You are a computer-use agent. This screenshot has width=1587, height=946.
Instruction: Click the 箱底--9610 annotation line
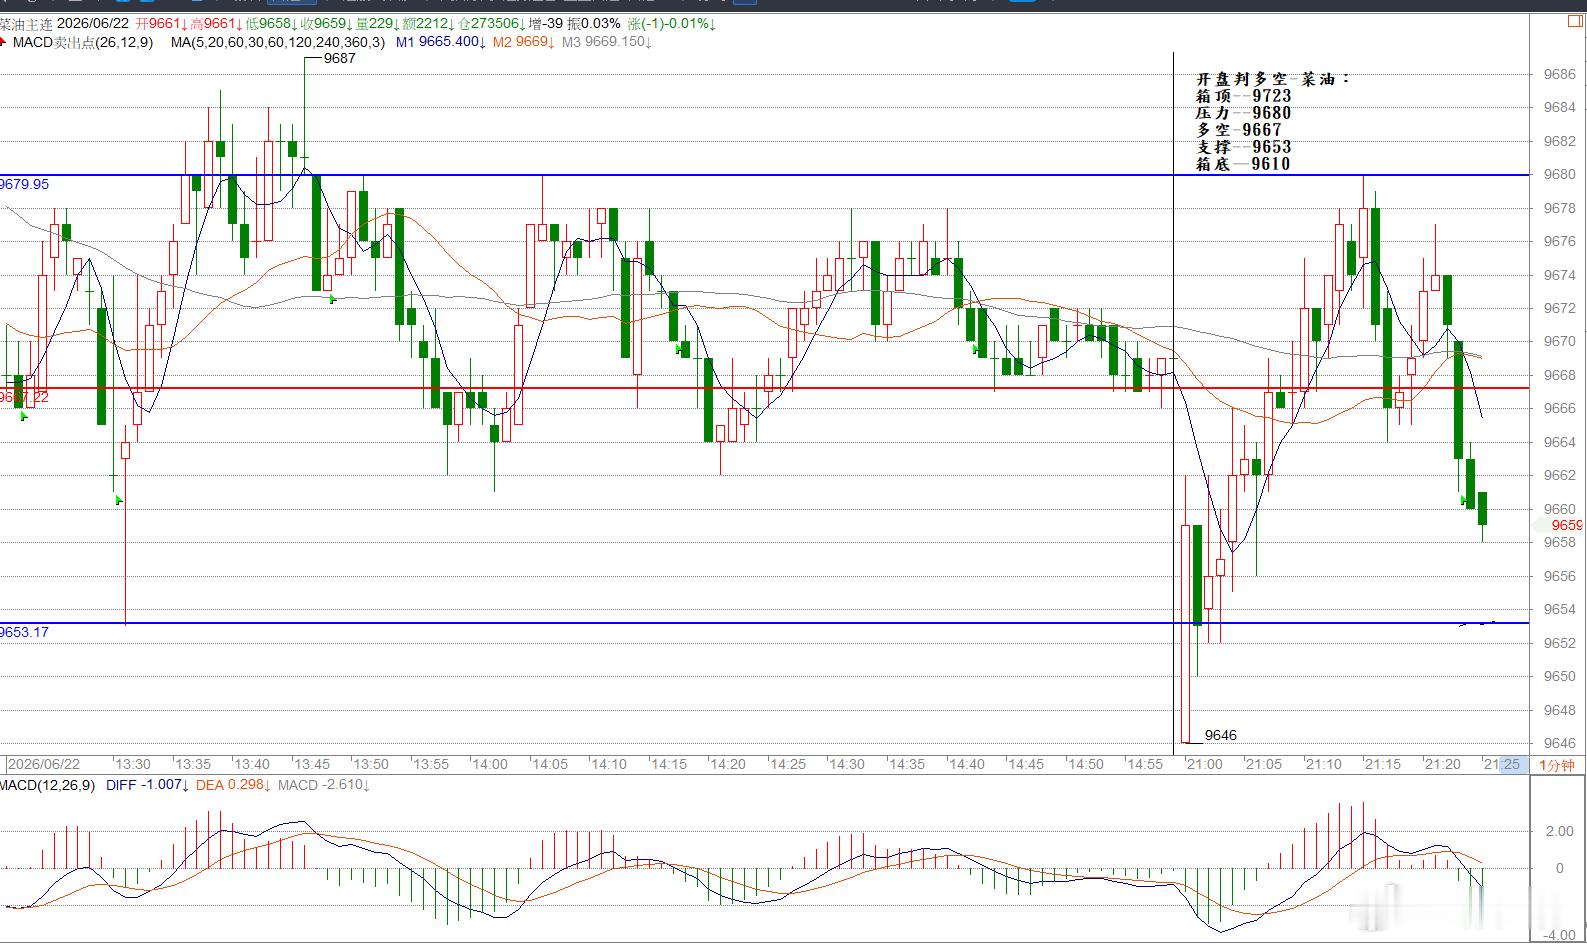[1243, 164]
